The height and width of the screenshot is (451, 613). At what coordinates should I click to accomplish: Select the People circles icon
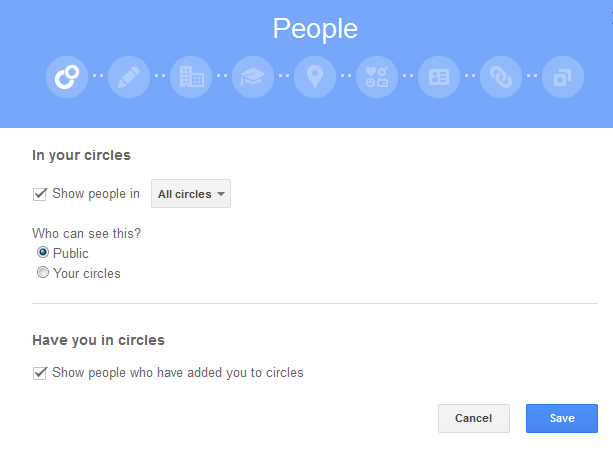[x=67, y=77]
